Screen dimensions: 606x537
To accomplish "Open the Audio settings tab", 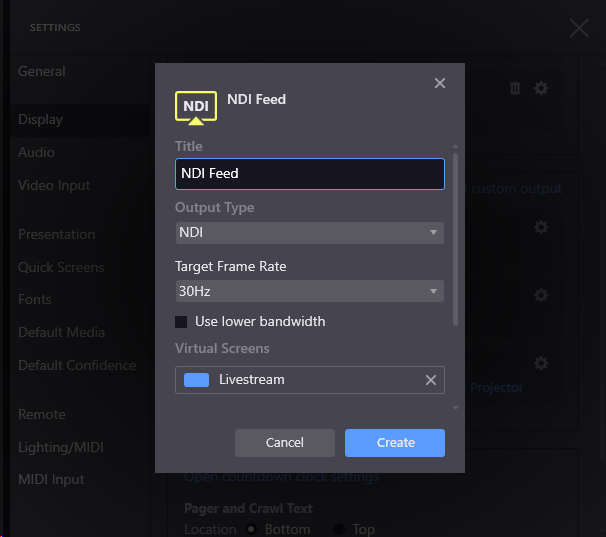I will 37,152.
